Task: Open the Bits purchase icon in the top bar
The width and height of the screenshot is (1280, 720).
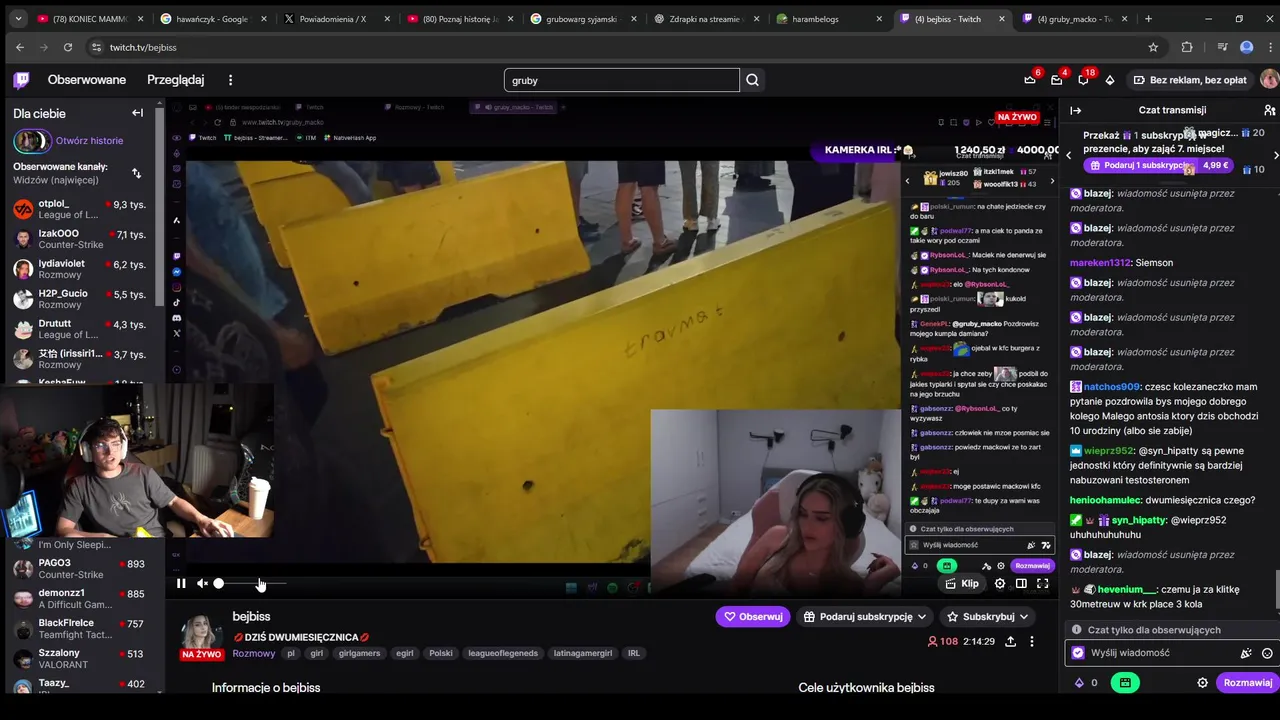Action: point(1109,80)
